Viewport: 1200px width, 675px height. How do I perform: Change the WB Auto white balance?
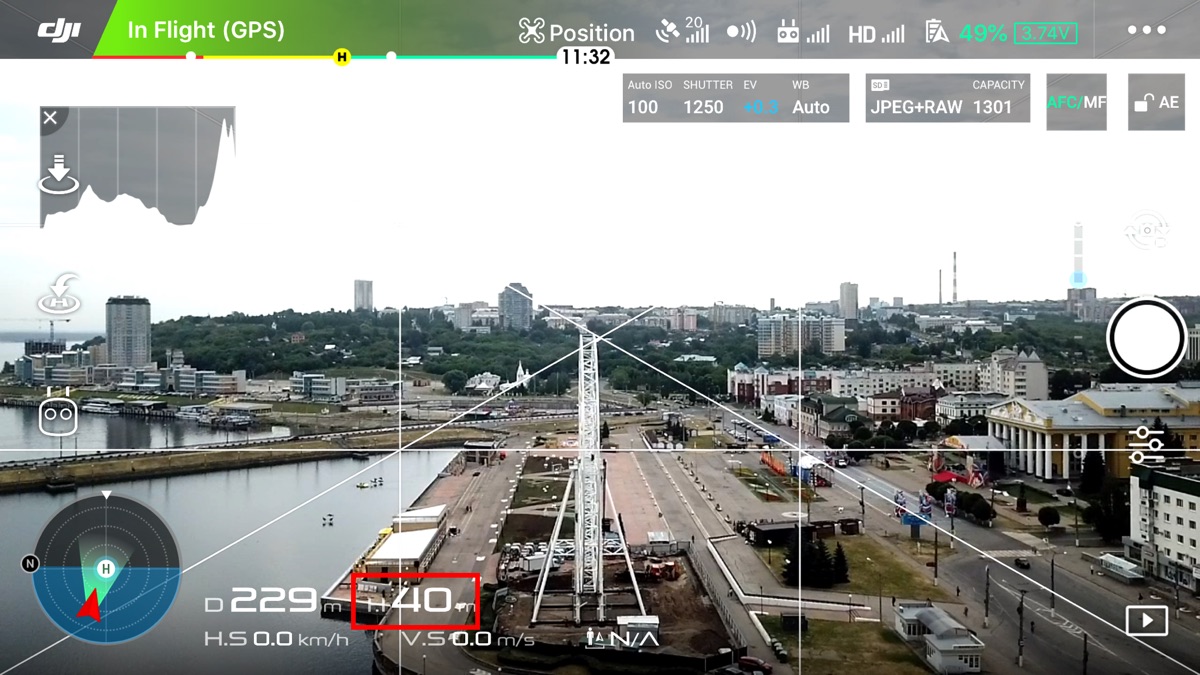pos(811,98)
